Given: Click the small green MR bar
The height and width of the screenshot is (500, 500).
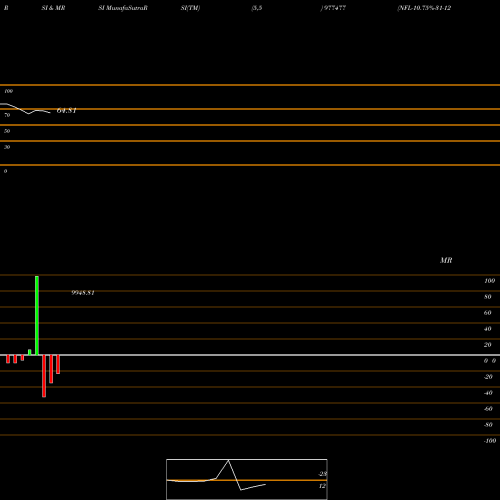Looking at the screenshot, I should pos(30,352).
